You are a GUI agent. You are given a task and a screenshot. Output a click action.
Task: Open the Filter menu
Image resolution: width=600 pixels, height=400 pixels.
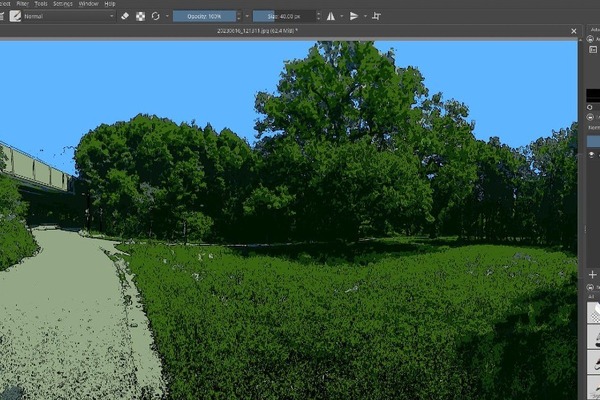click(23, 3)
